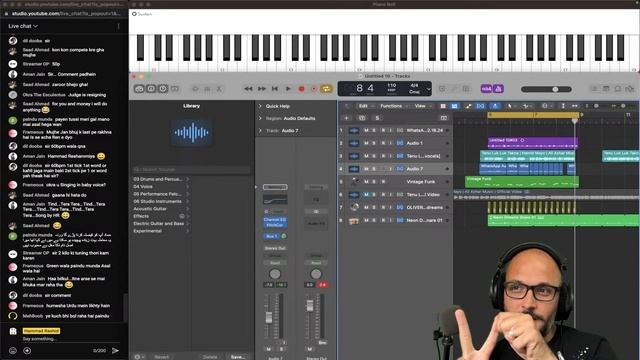The image size is (640, 360).
Task: Toggle input monitoring on Neon D track
Action: [x=391, y=220]
